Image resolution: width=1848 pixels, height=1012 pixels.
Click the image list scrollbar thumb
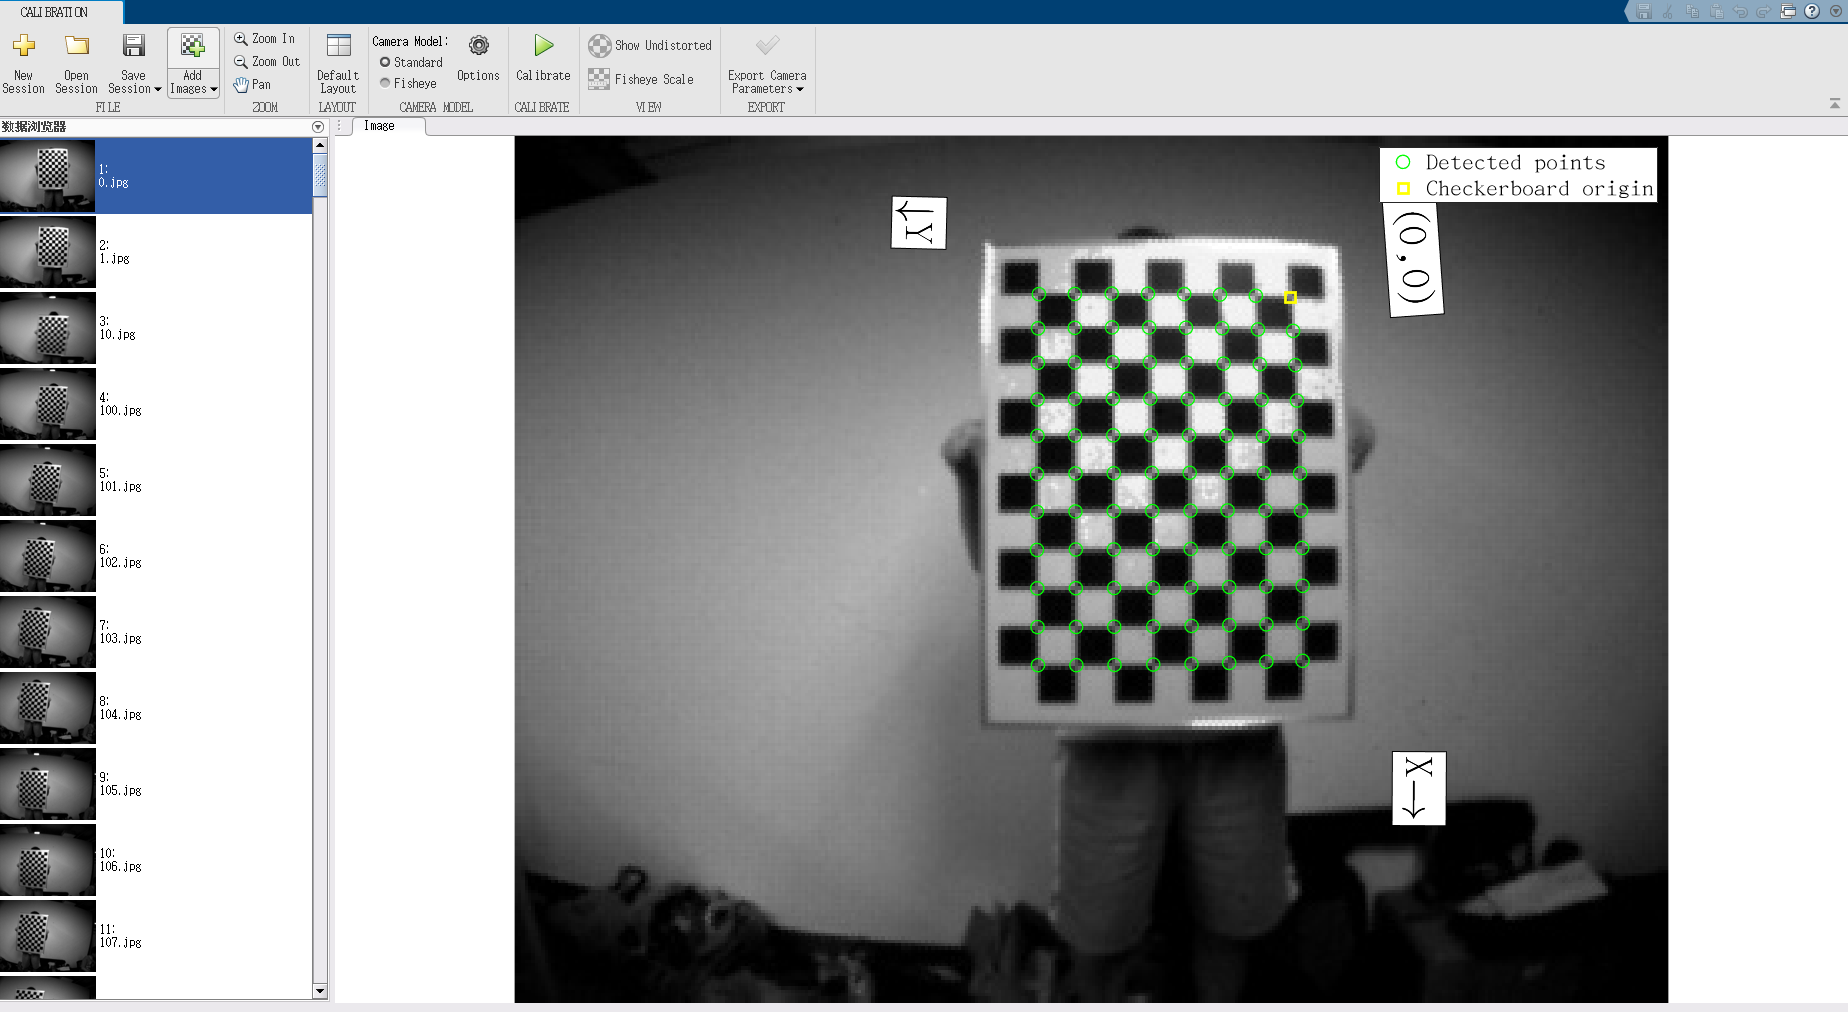[320, 175]
